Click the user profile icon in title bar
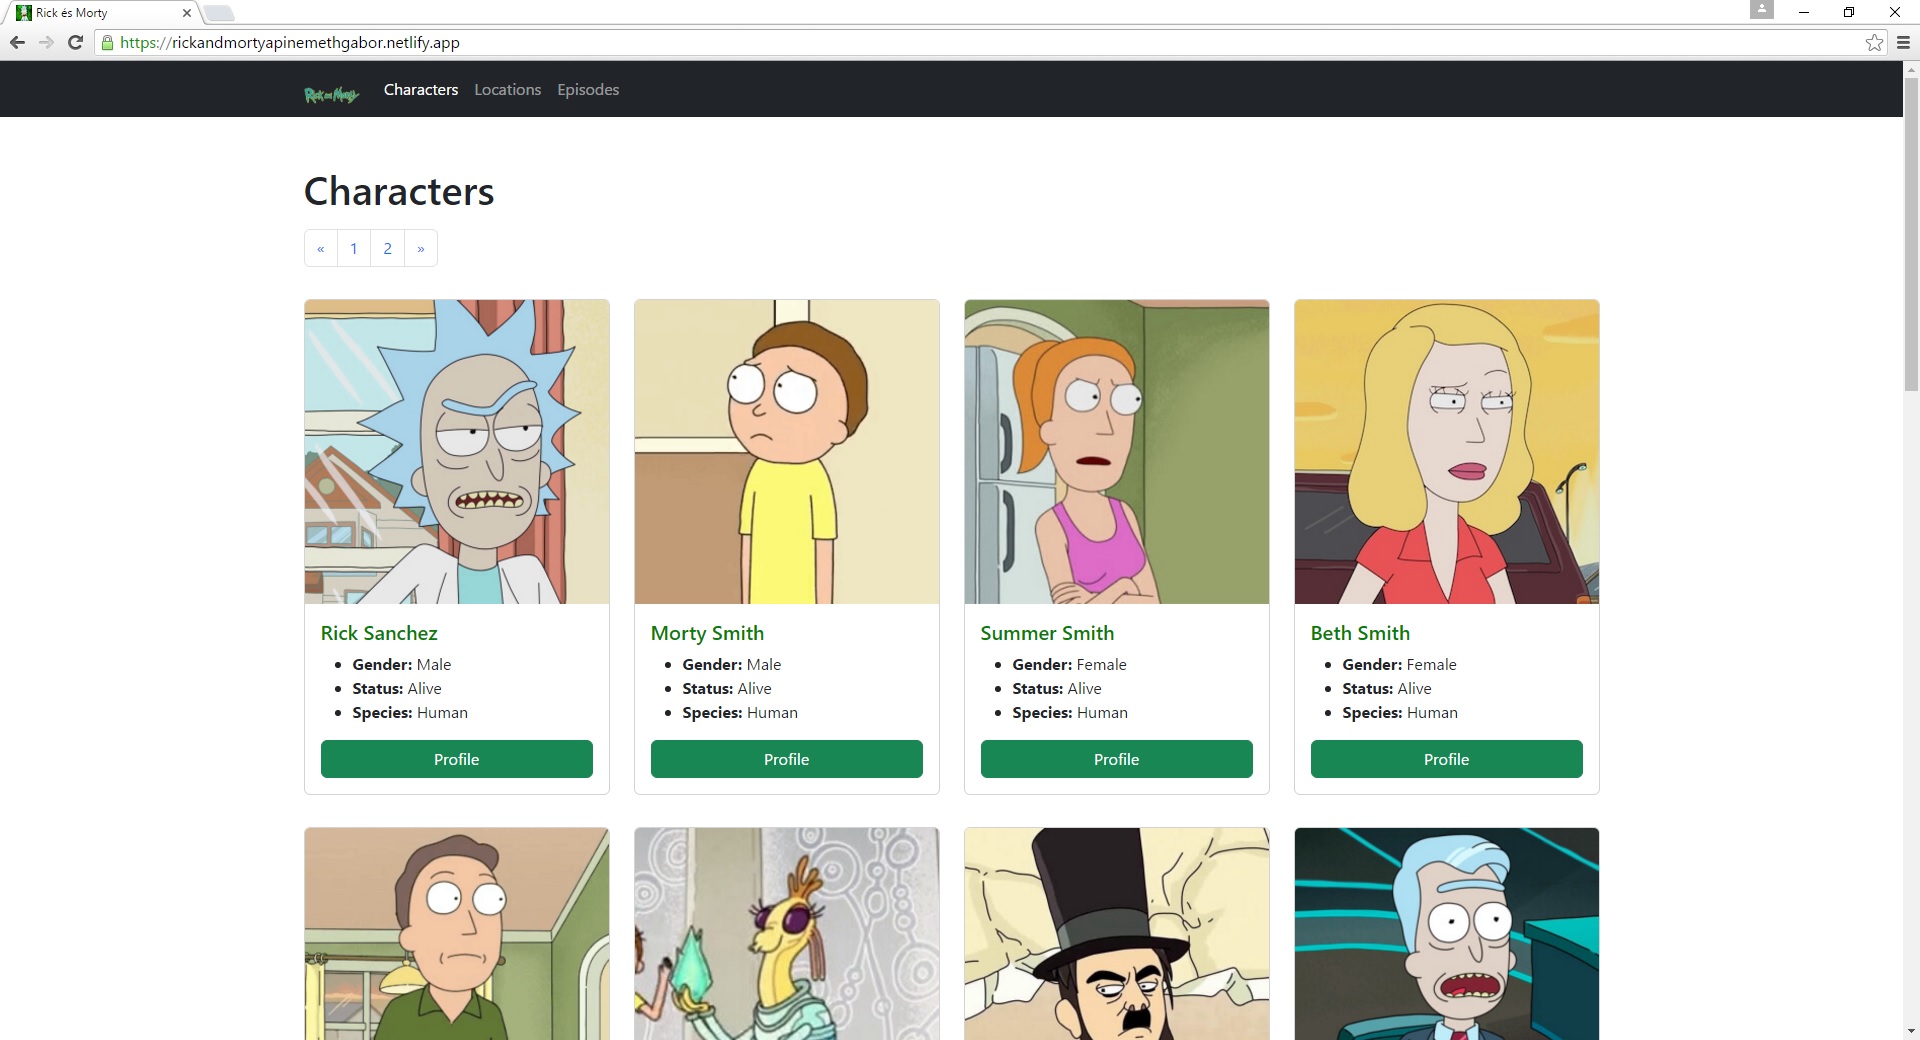This screenshot has width=1920, height=1040. [x=1761, y=10]
